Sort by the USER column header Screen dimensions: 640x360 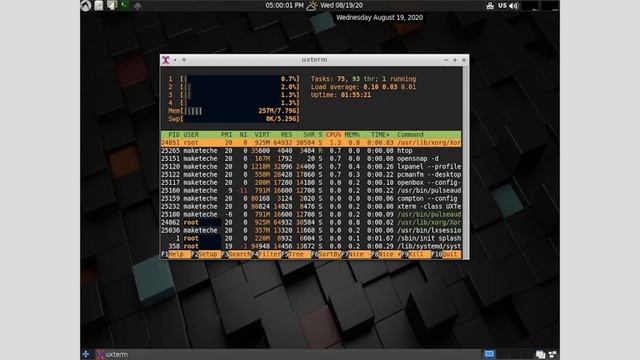191,135
